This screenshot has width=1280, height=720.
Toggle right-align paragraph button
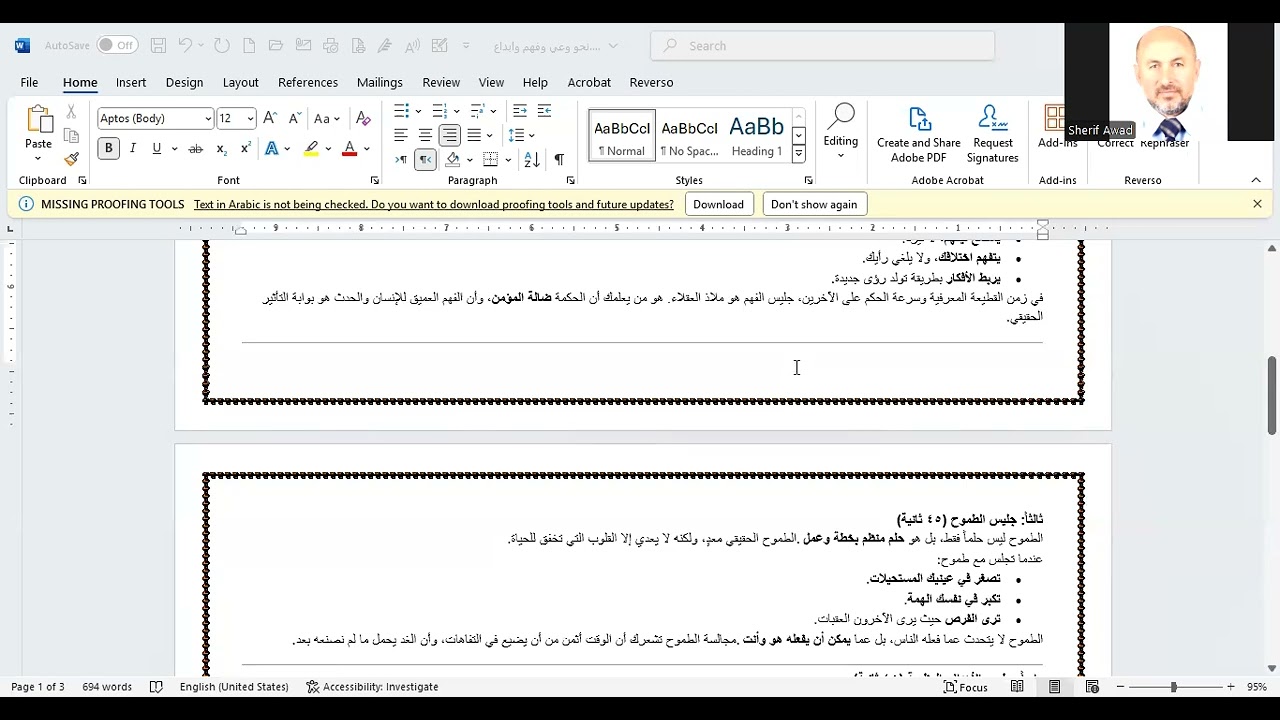pos(450,135)
